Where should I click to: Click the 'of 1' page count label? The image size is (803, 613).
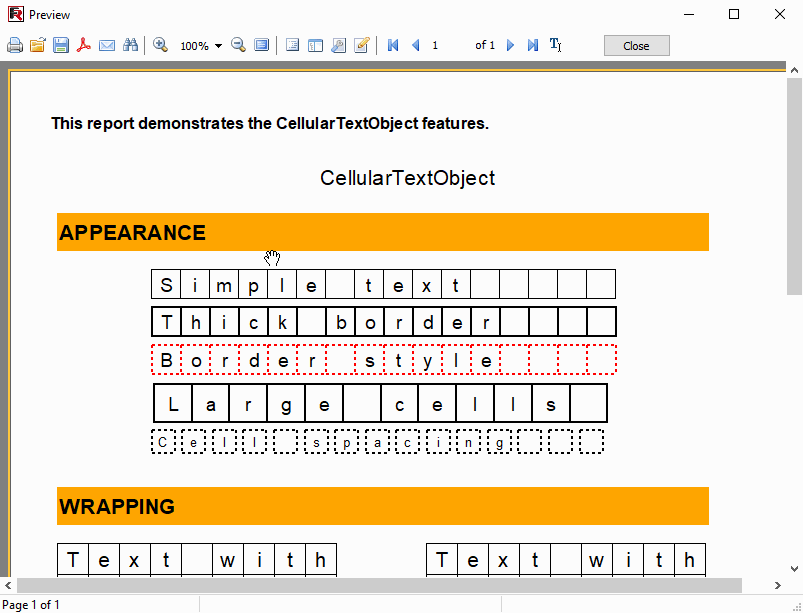(x=485, y=46)
